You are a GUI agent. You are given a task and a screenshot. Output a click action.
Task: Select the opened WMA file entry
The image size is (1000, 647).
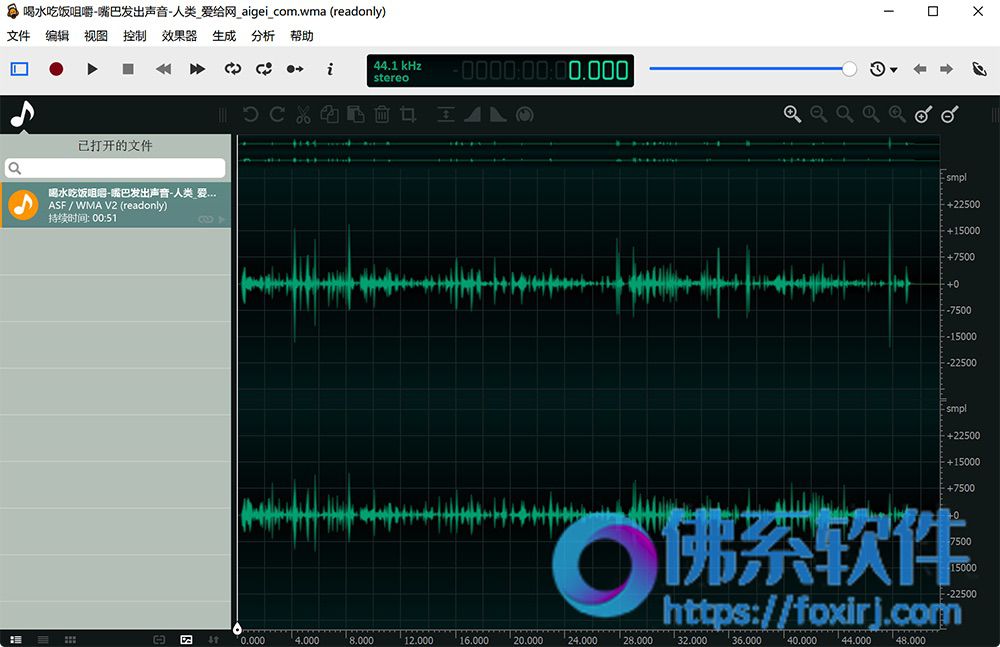[115, 205]
